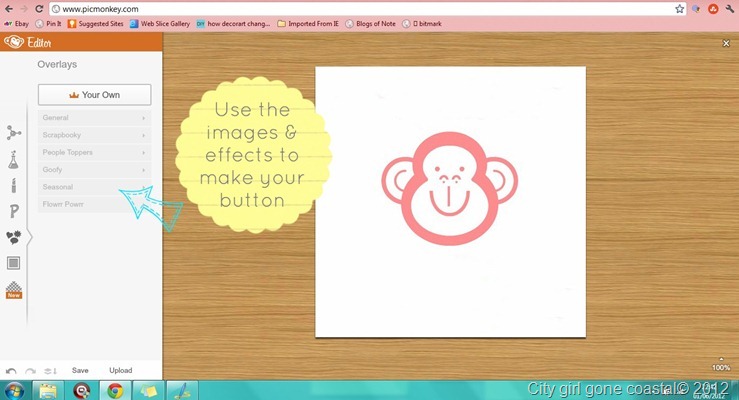Screen dimensions: 739x400
Task: Click the red circular taskbar app icon
Action: [81, 391]
